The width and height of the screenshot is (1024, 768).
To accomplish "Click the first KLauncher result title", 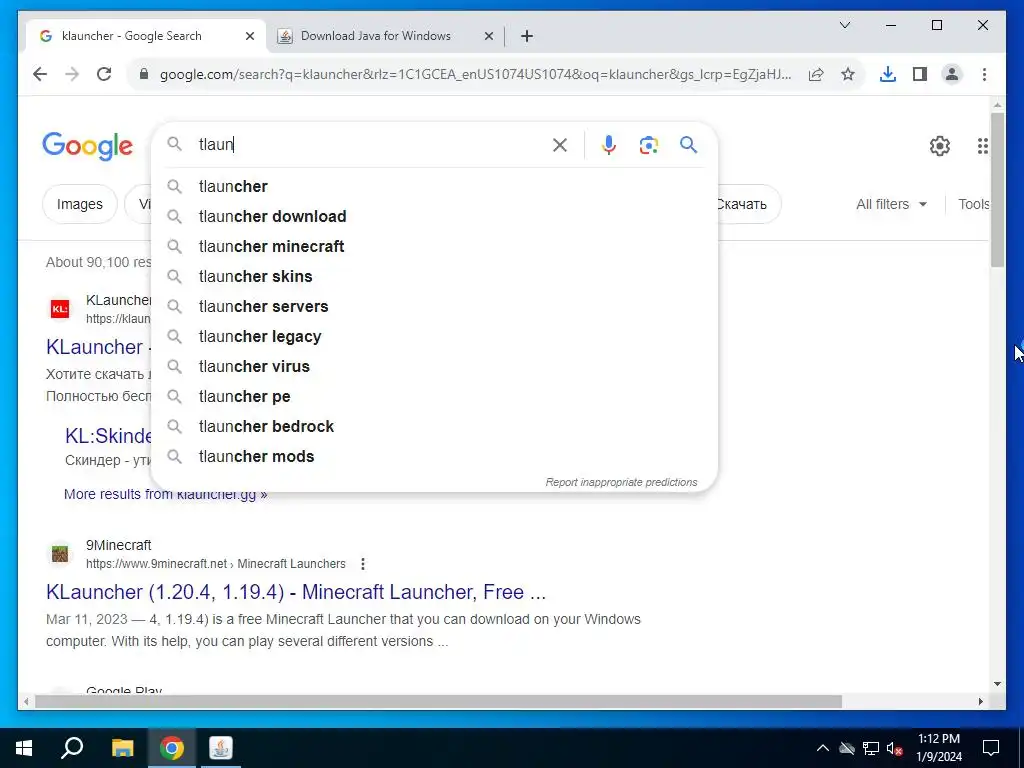I will click(98, 347).
